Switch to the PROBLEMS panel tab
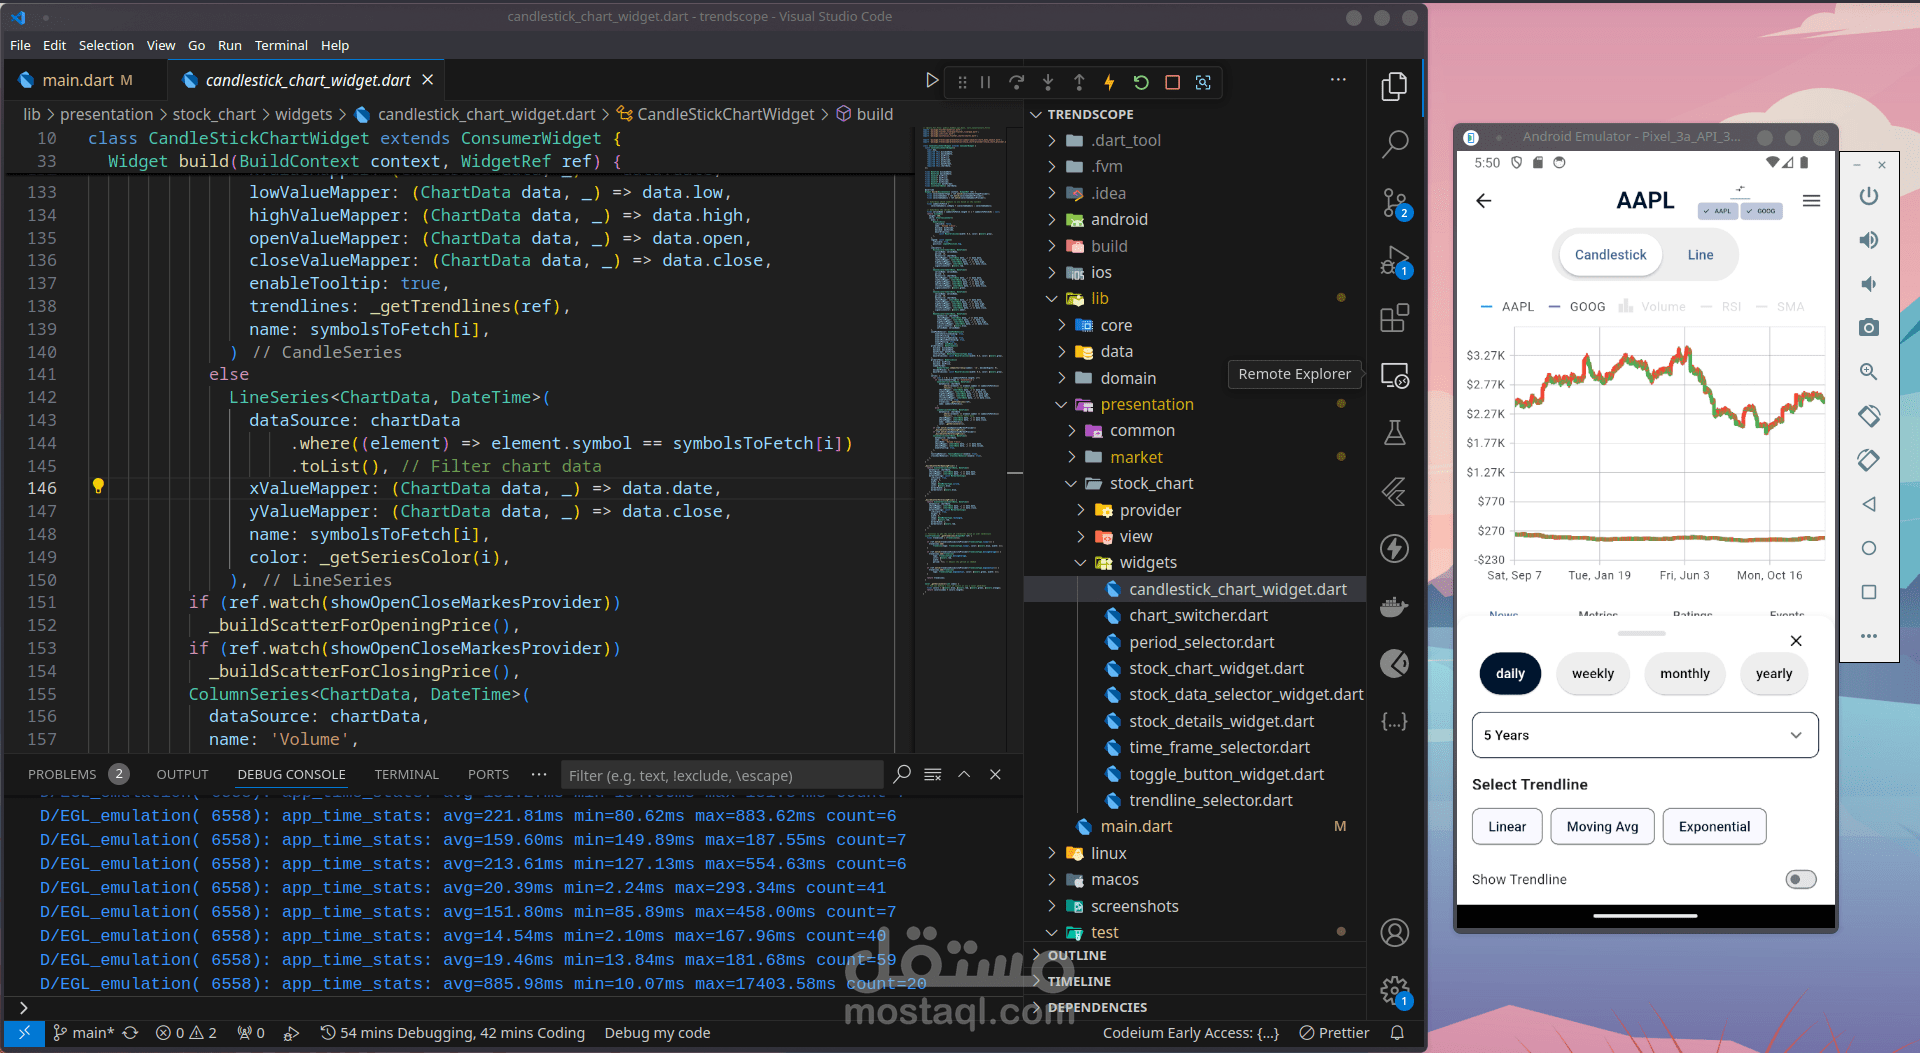This screenshot has height=1053, width=1920. click(77, 774)
